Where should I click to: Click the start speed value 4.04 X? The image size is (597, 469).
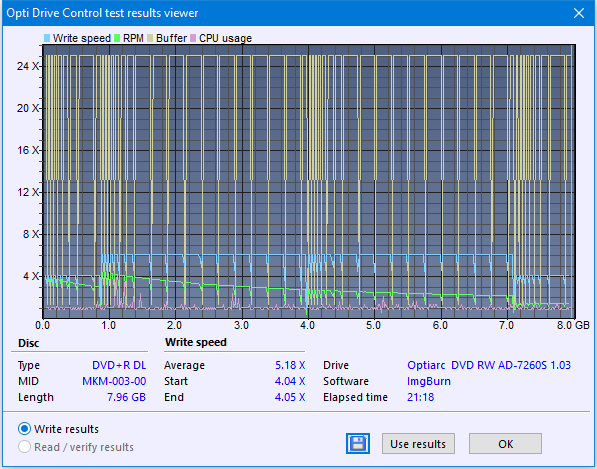tap(290, 381)
